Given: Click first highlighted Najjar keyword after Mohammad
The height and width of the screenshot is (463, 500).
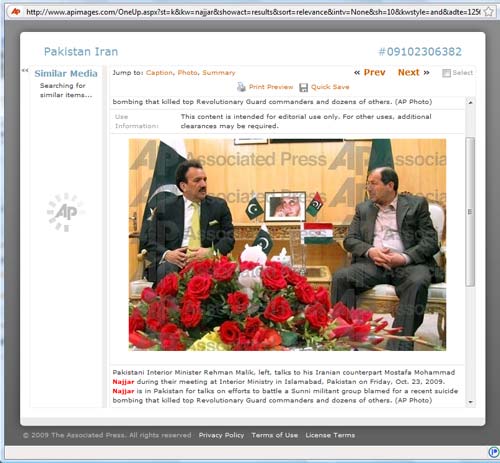Looking at the screenshot, I should point(123,382).
